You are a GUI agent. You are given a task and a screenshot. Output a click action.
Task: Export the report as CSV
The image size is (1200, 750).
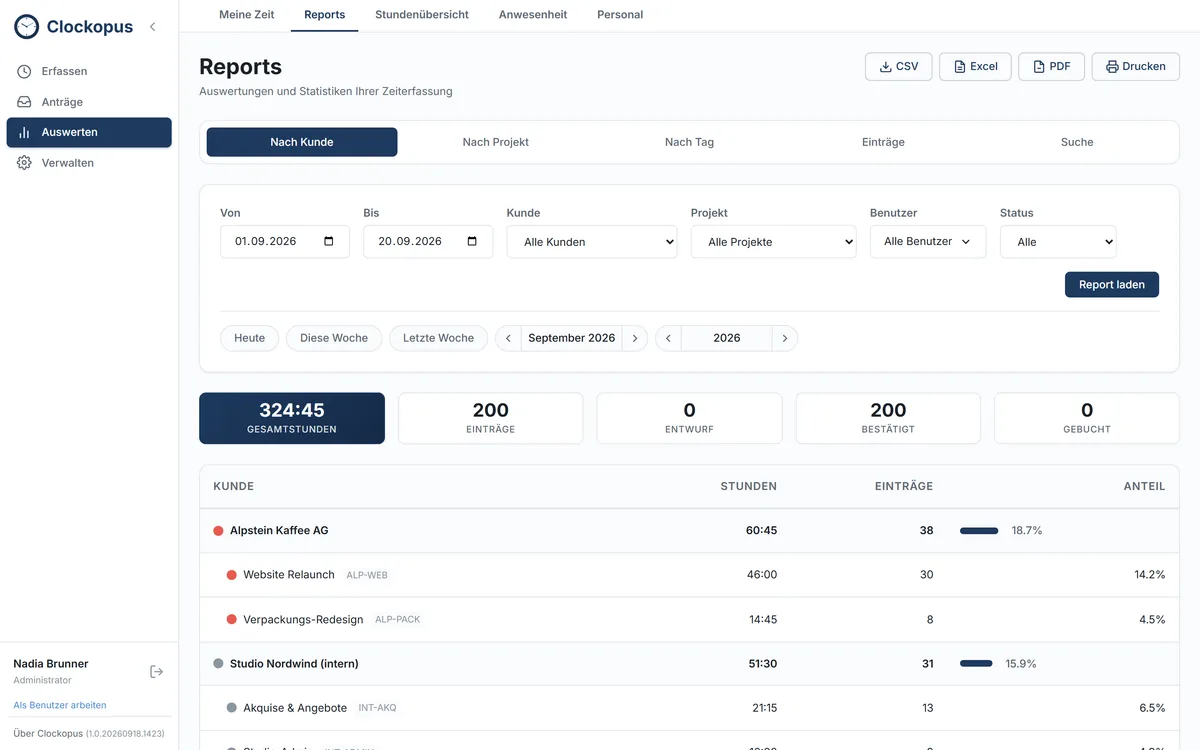(x=898, y=67)
